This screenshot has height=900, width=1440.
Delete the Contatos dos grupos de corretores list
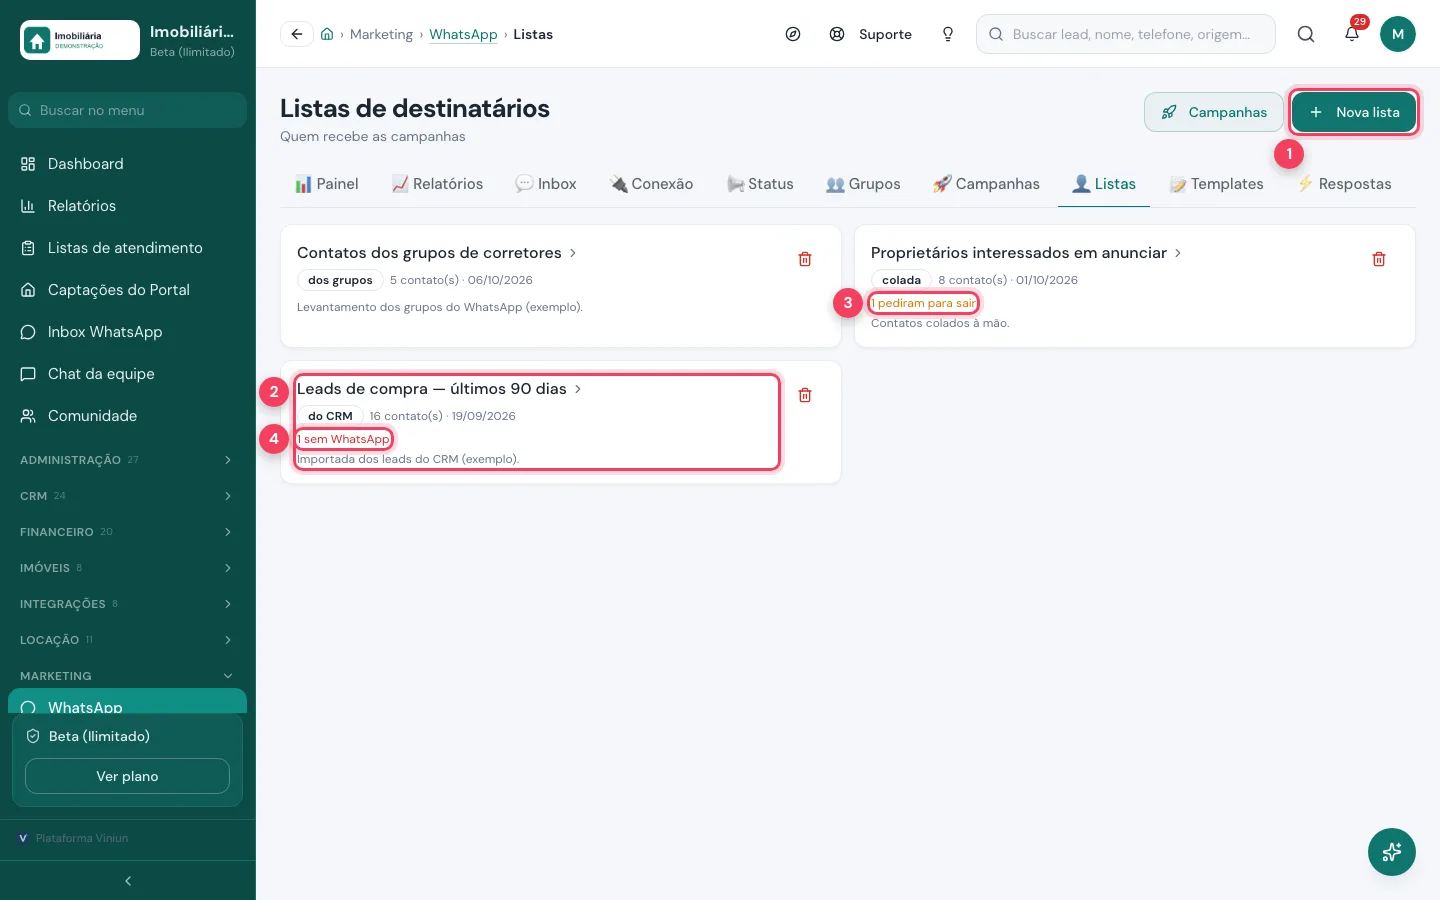805,259
